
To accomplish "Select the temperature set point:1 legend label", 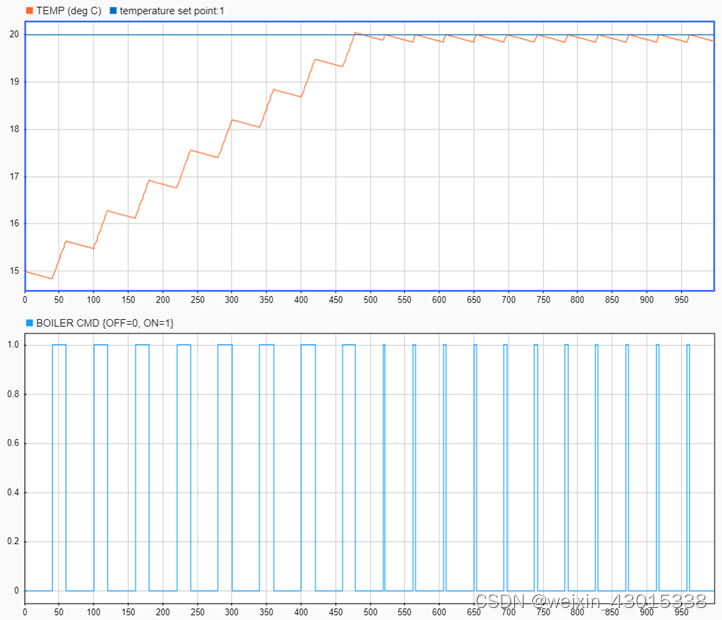I will pyautogui.click(x=172, y=11).
